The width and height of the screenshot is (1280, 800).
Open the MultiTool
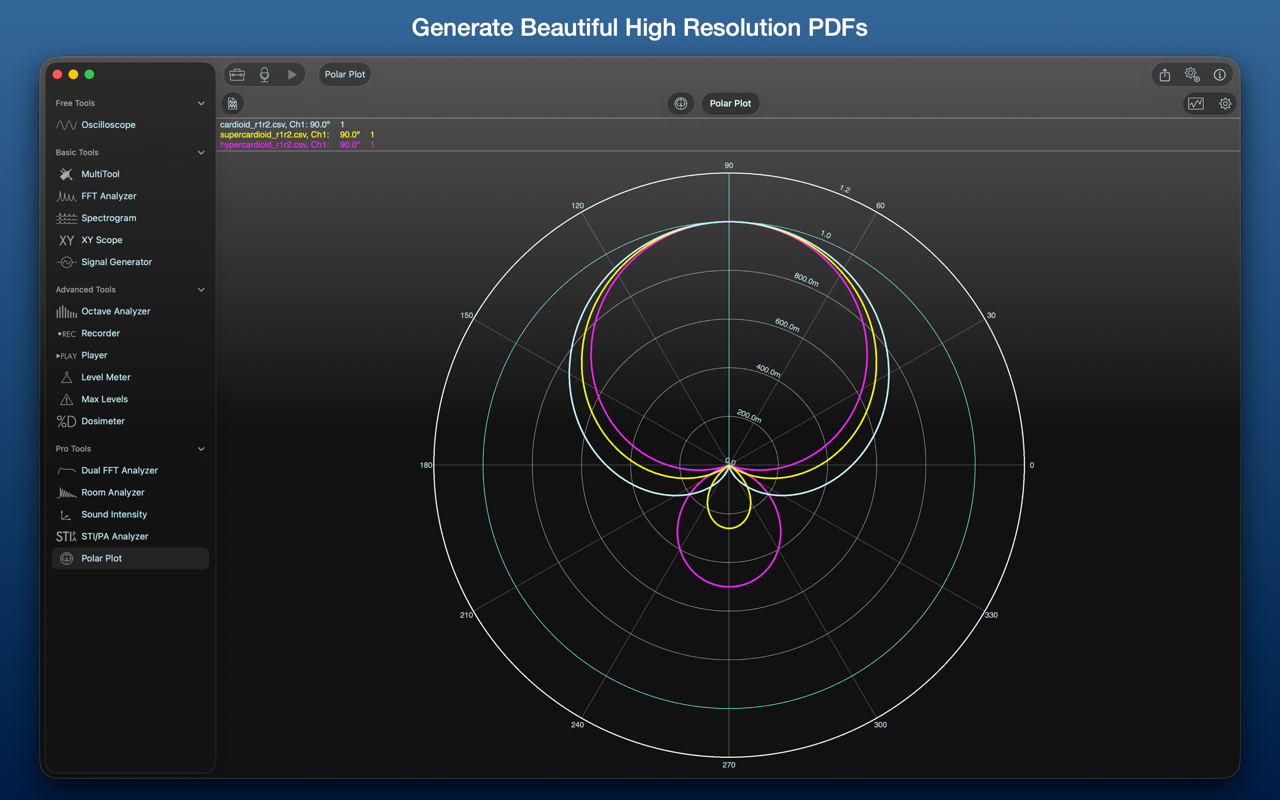130,174
